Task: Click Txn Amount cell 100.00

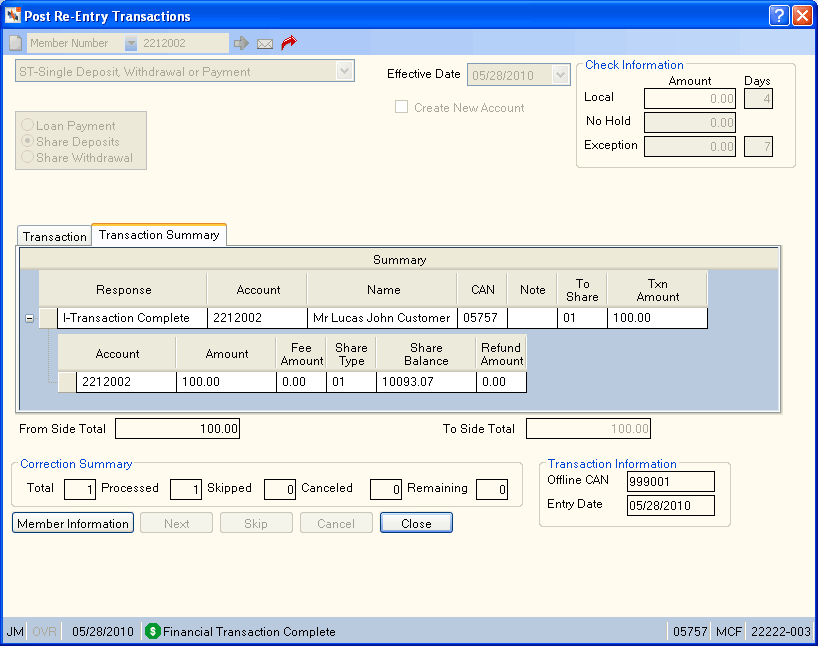Action: 657,318
